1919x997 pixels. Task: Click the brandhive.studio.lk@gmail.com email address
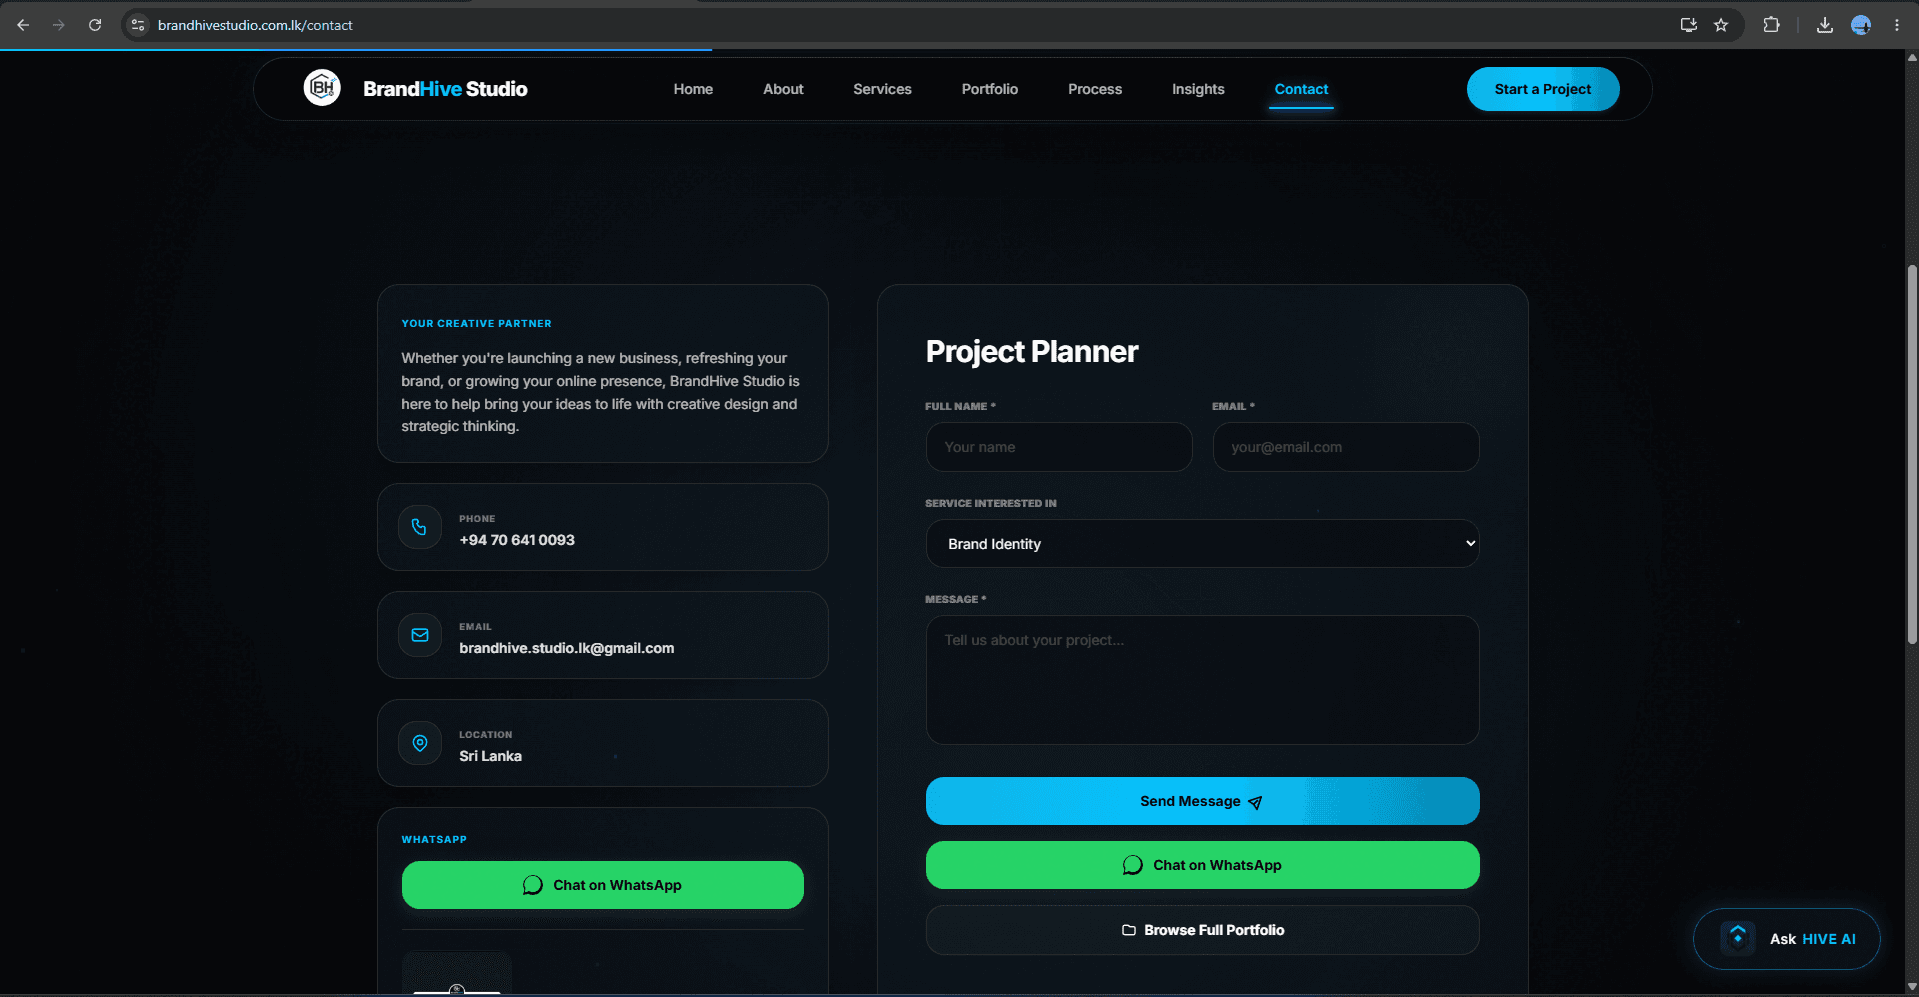pos(567,648)
